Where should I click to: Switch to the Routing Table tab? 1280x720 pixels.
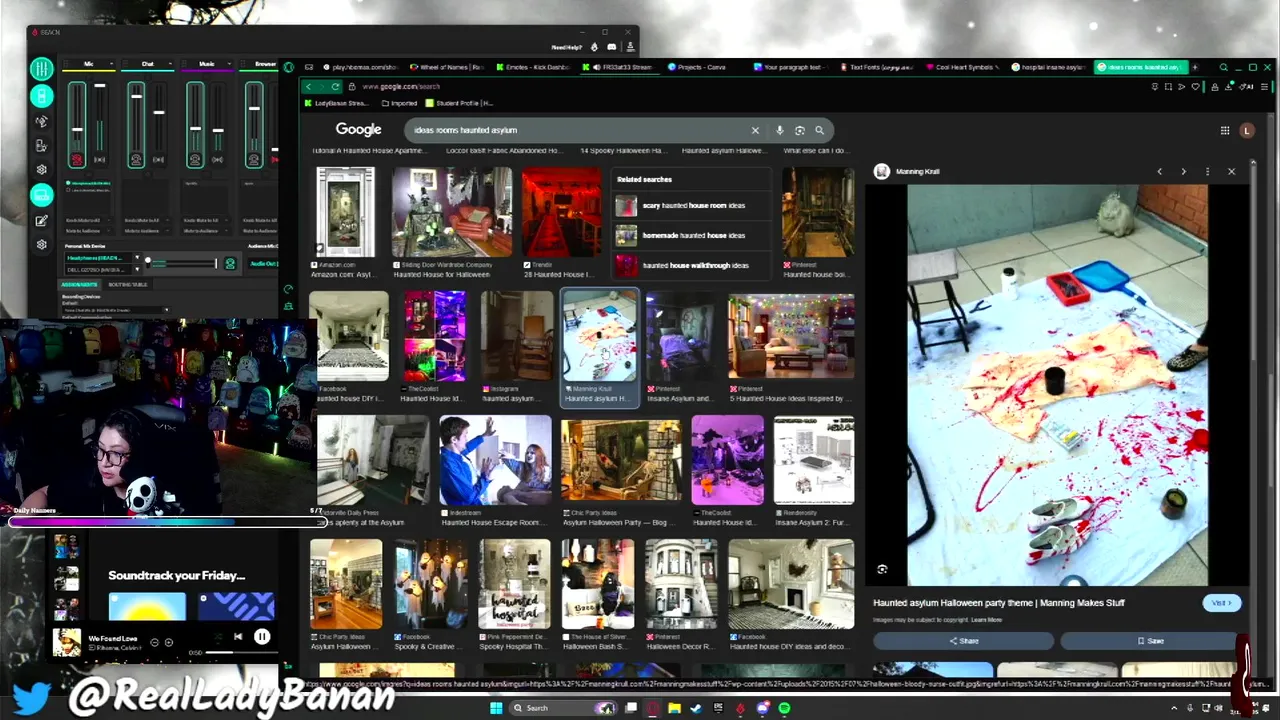[128, 285]
